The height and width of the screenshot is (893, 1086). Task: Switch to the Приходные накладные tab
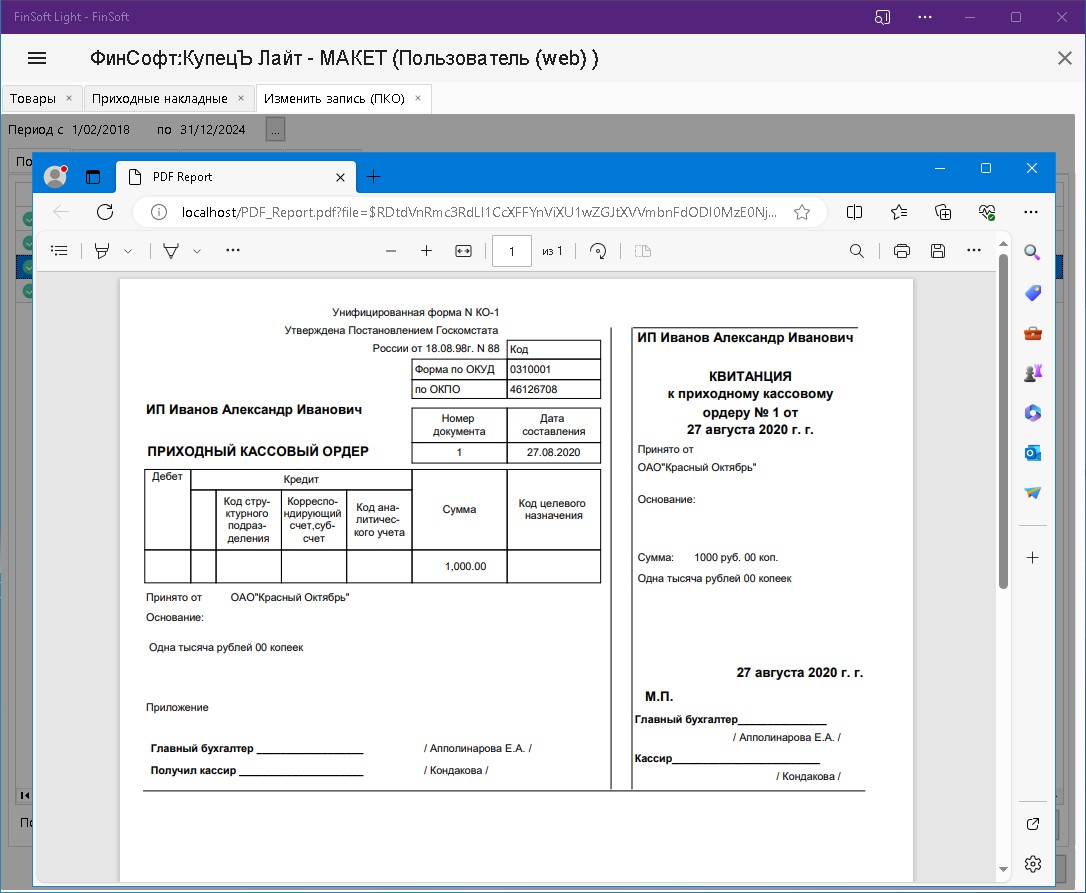point(160,99)
